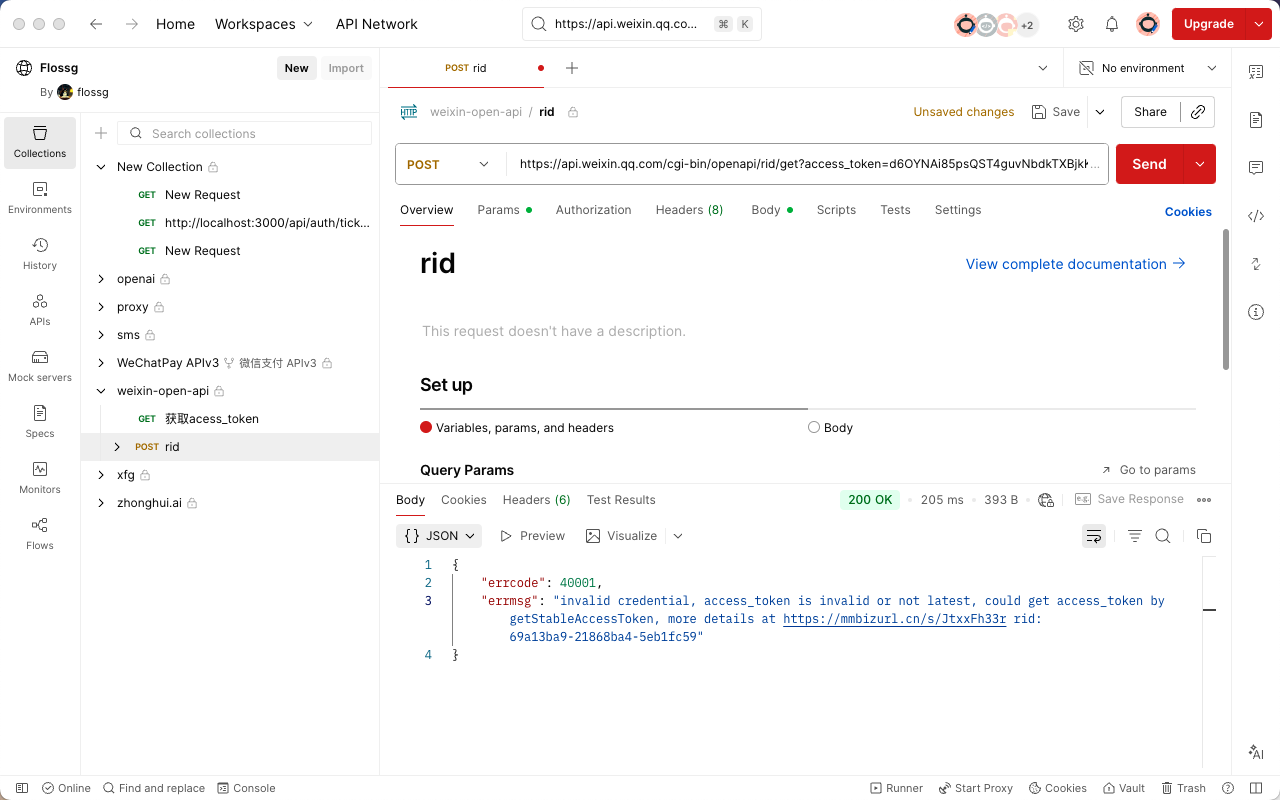Search the response body with magnifier icon

tap(1163, 536)
